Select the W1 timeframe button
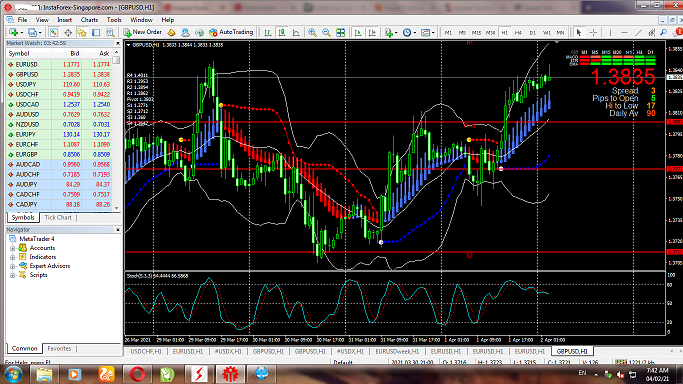683x384 pixels. [x=547, y=33]
